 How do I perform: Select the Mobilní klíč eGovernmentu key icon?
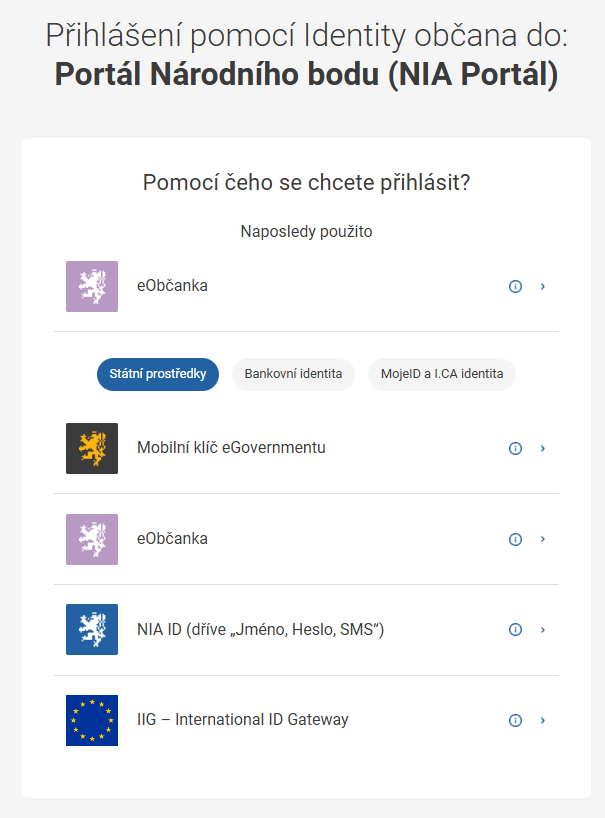coord(91,448)
